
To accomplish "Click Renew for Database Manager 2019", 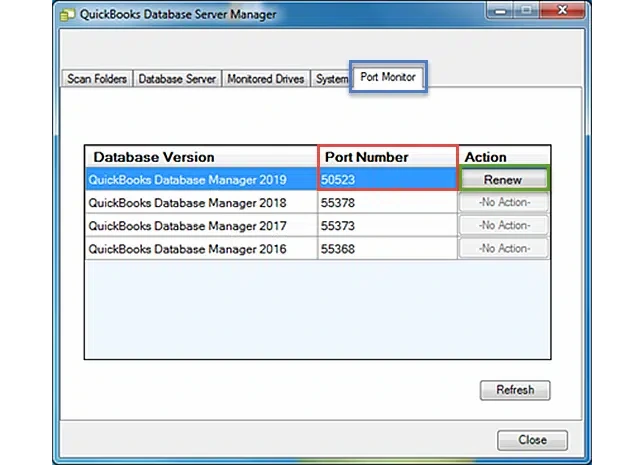I will tap(503, 179).
